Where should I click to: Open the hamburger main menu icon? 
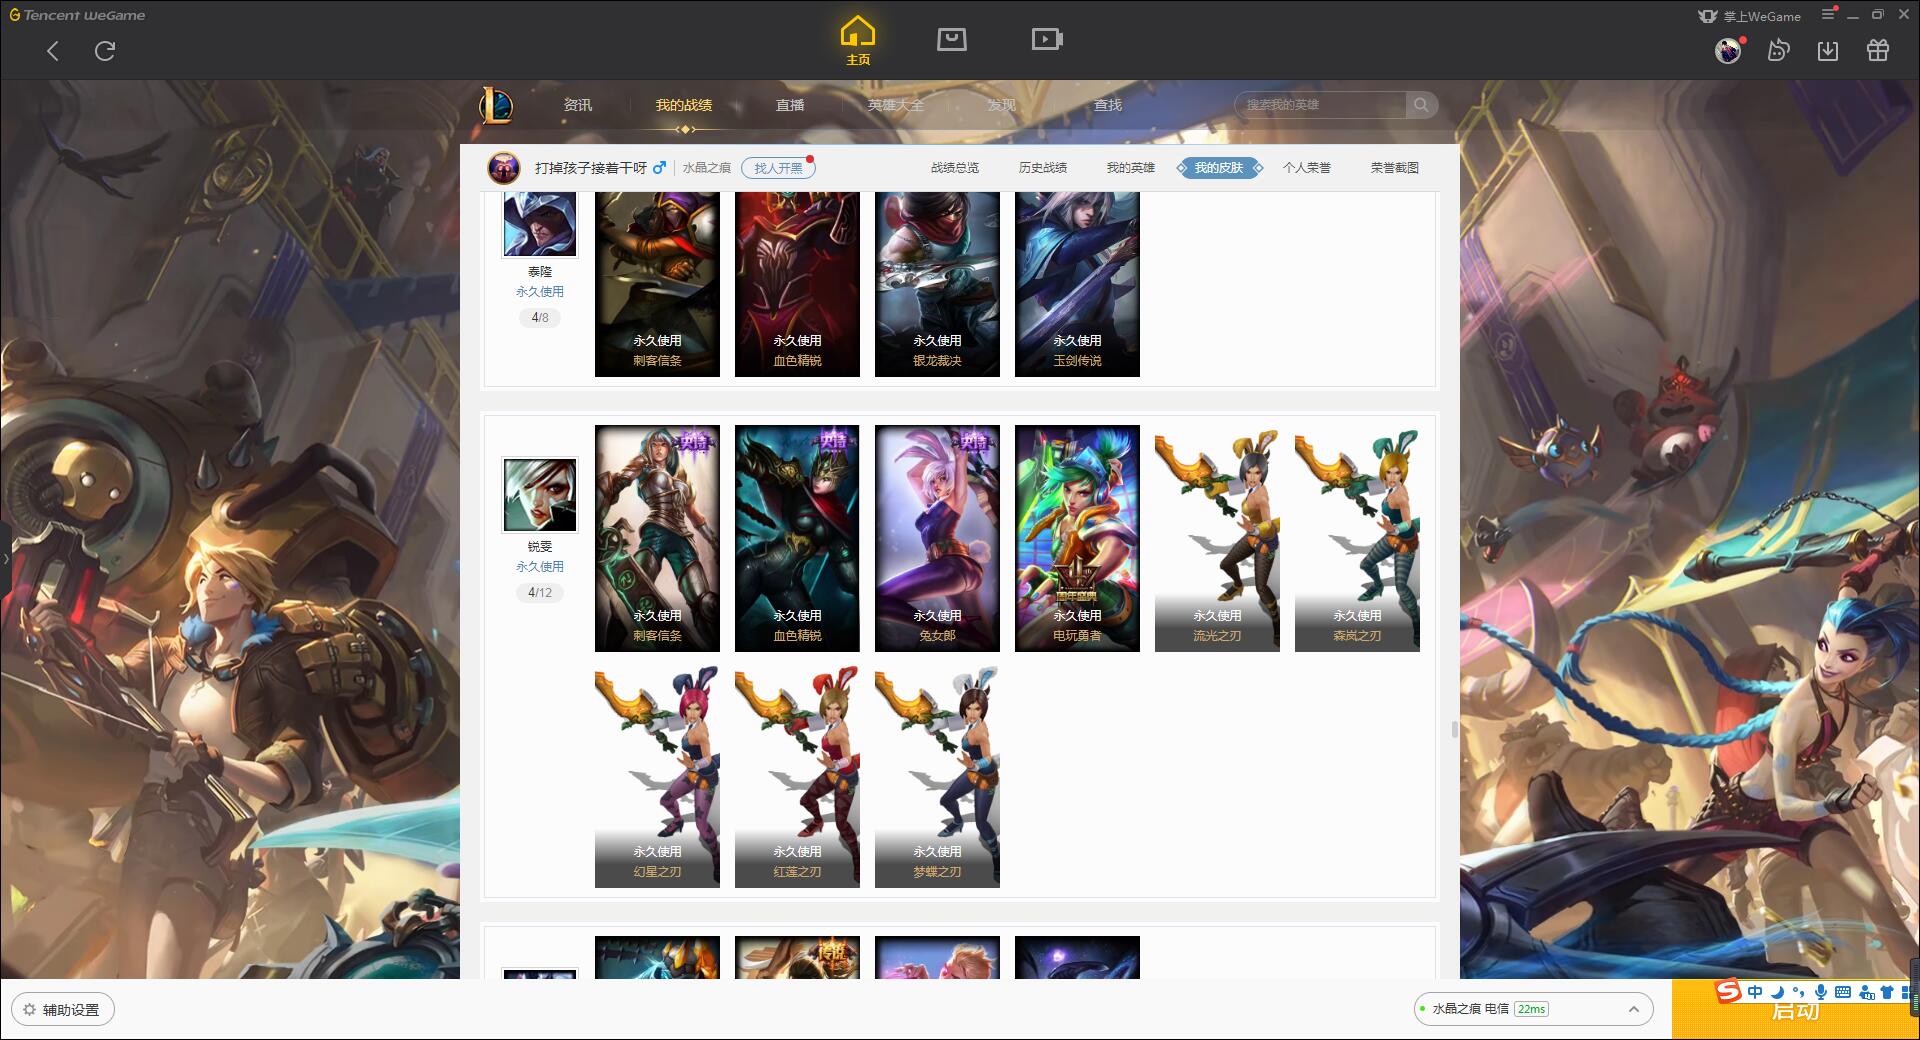pyautogui.click(x=1829, y=14)
